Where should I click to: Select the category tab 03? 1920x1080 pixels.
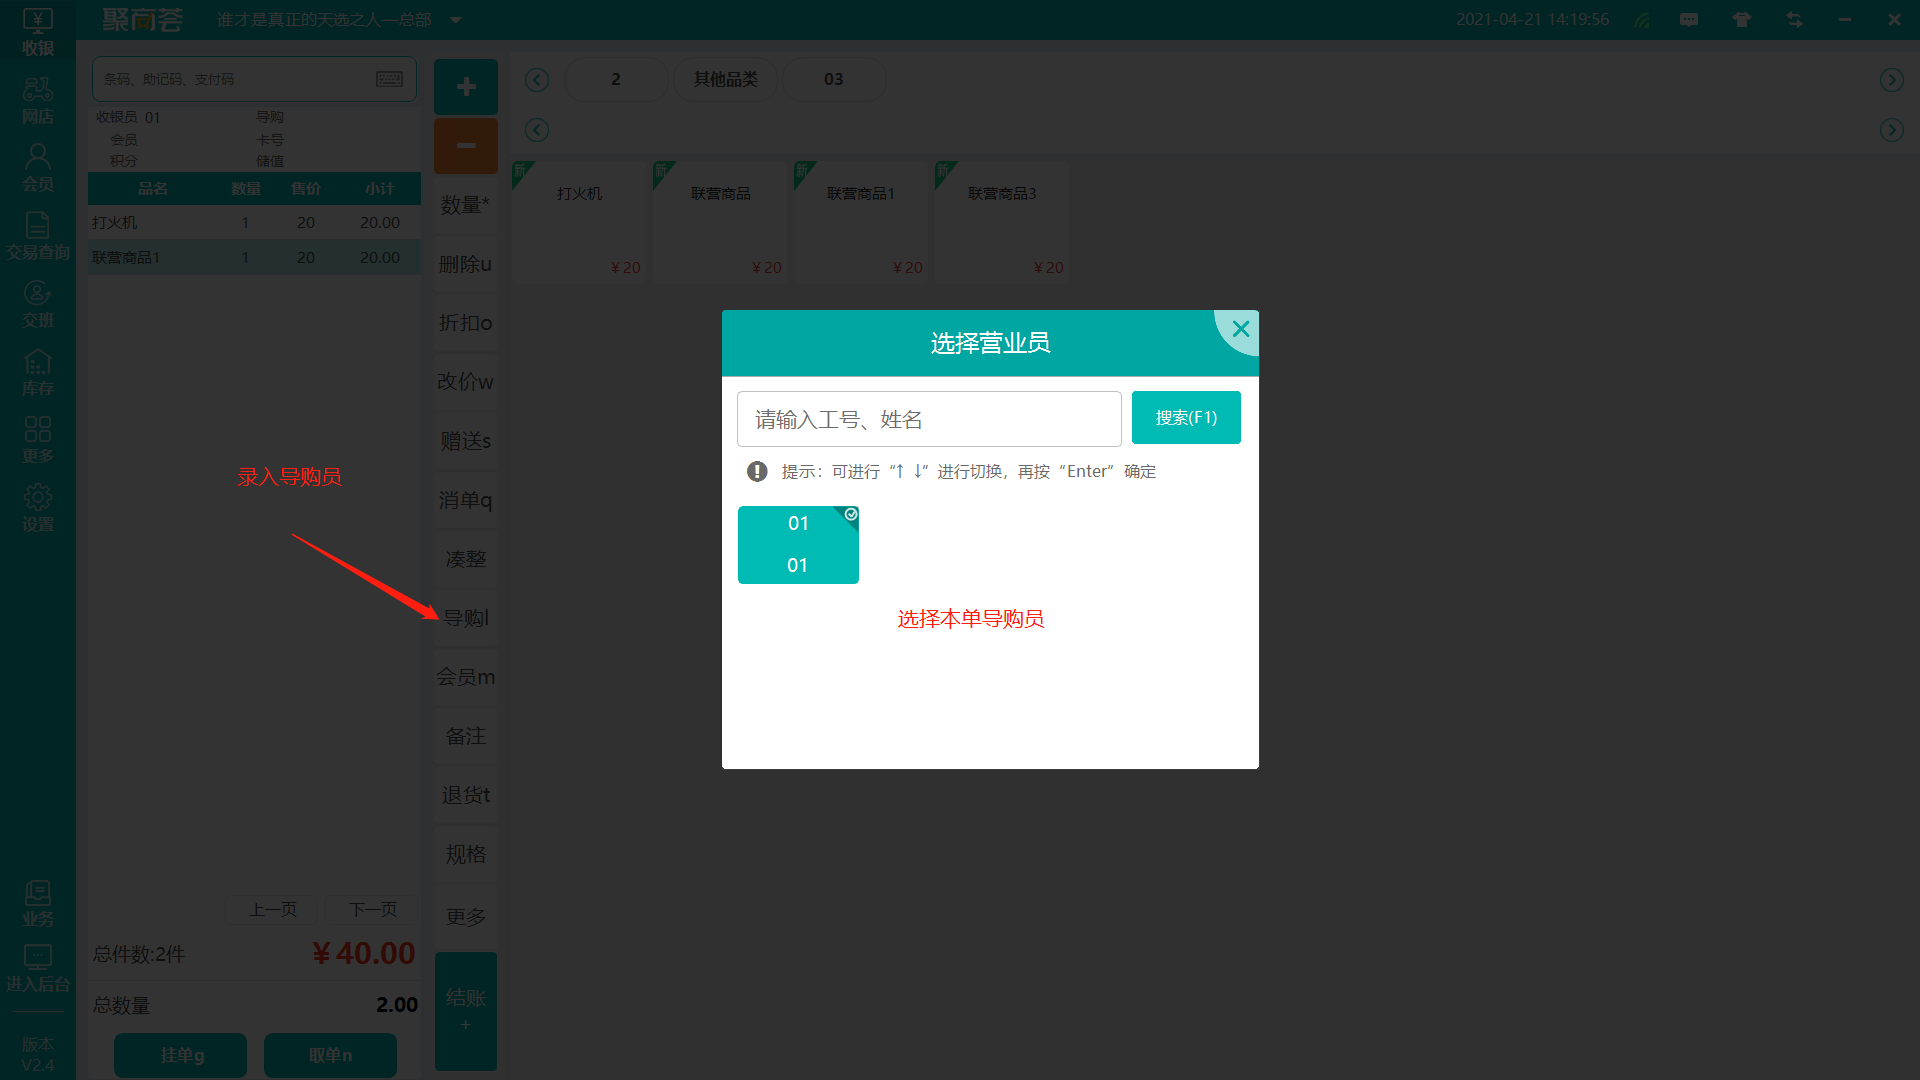pos(834,79)
